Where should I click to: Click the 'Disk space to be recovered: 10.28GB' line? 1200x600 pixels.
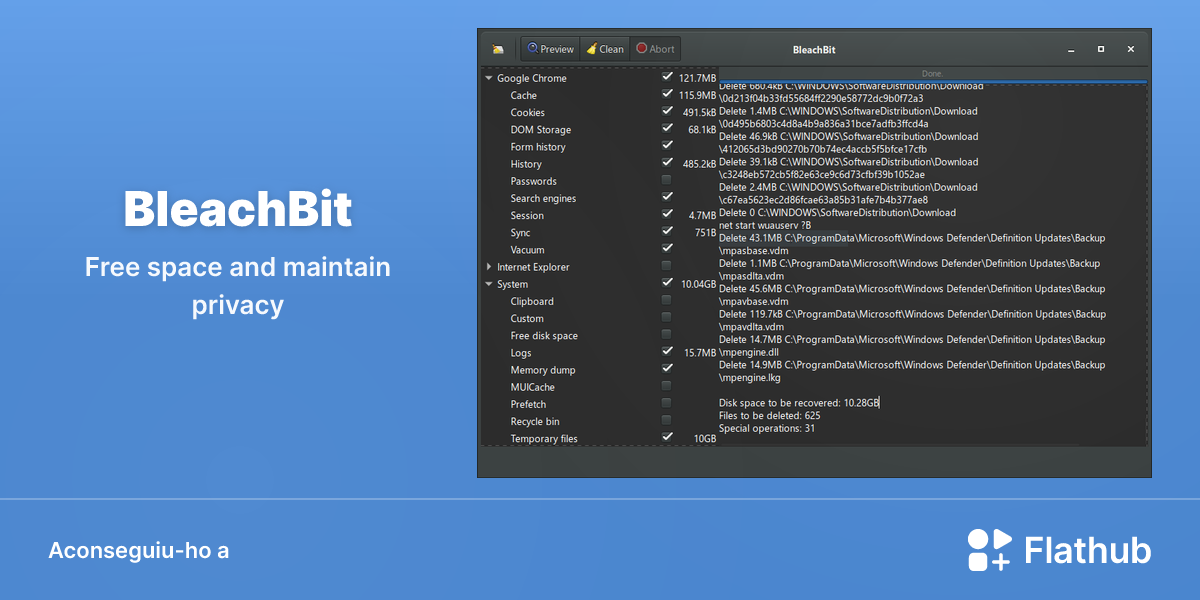(x=799, y=403)
